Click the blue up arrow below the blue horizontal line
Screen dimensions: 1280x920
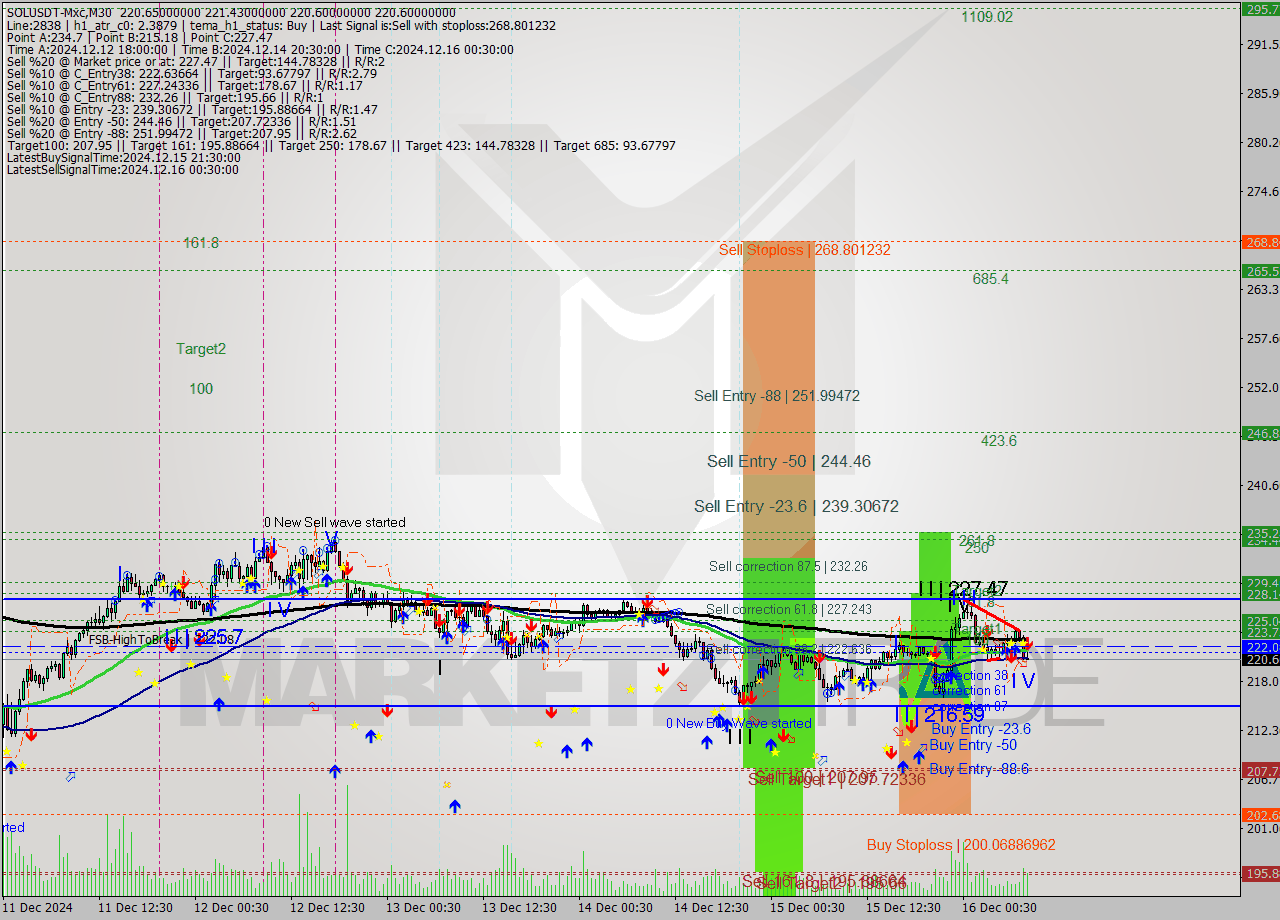(x=11, y=766)
